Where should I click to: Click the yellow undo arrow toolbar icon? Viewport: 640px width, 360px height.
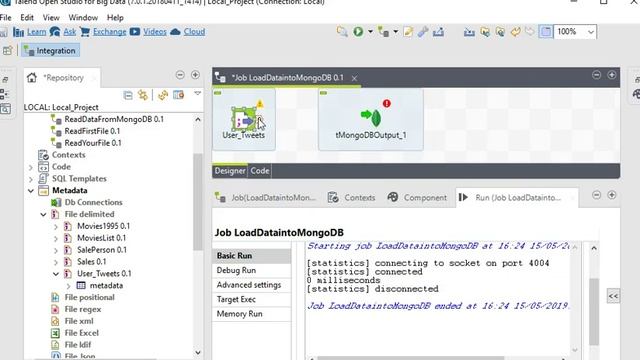(x=515, y=31)
